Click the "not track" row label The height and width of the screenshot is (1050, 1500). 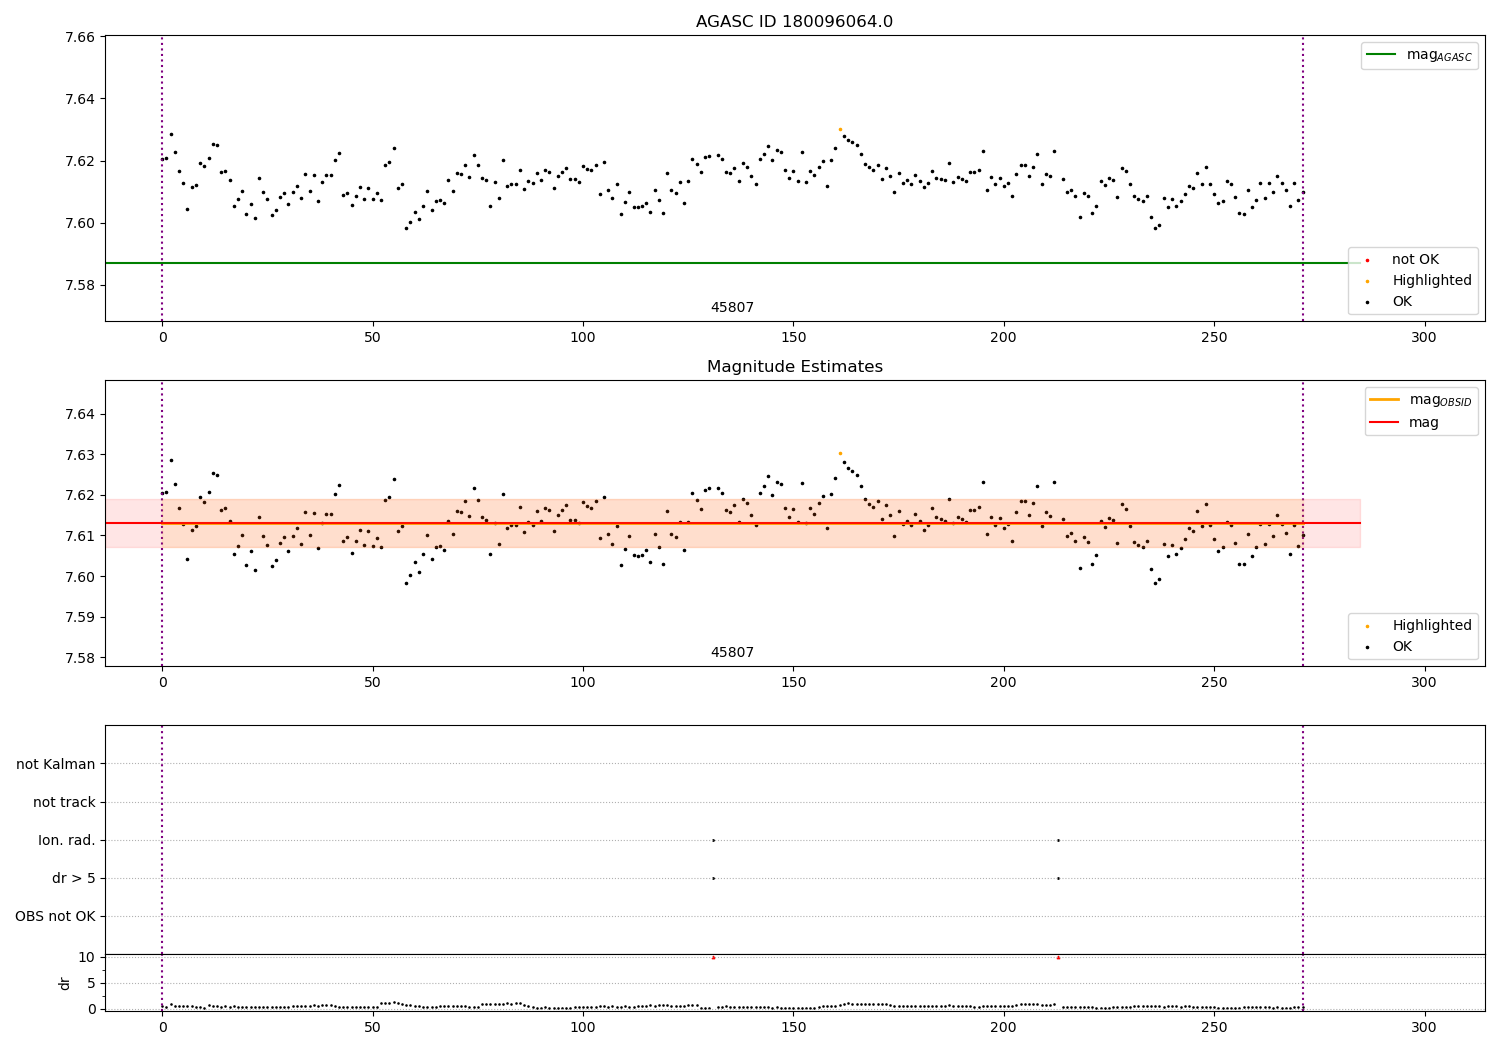point(64,802)
